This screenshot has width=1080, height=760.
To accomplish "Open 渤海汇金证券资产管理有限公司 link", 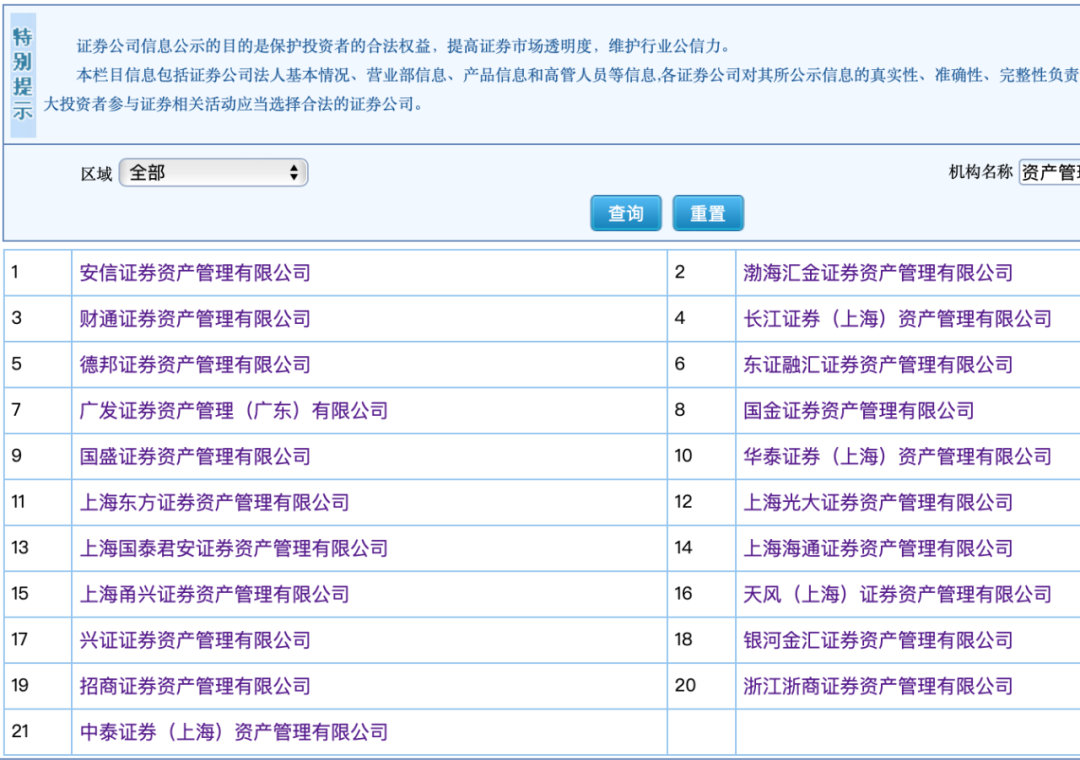I will pyautogui.click(x=878, y=273).
